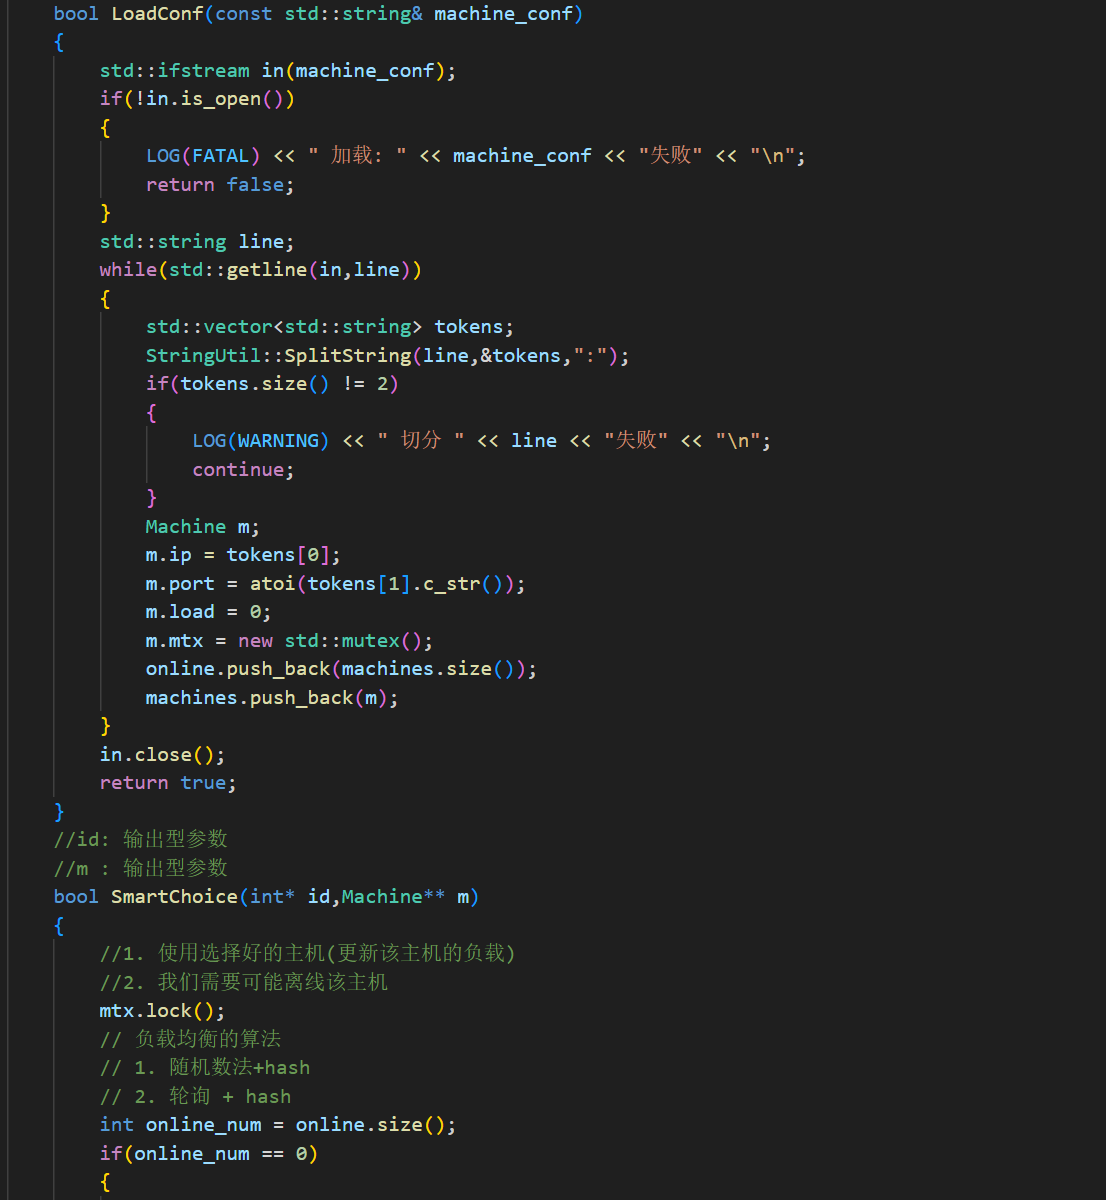Click the "切分" string in the WARNING log

click(420, 441)
